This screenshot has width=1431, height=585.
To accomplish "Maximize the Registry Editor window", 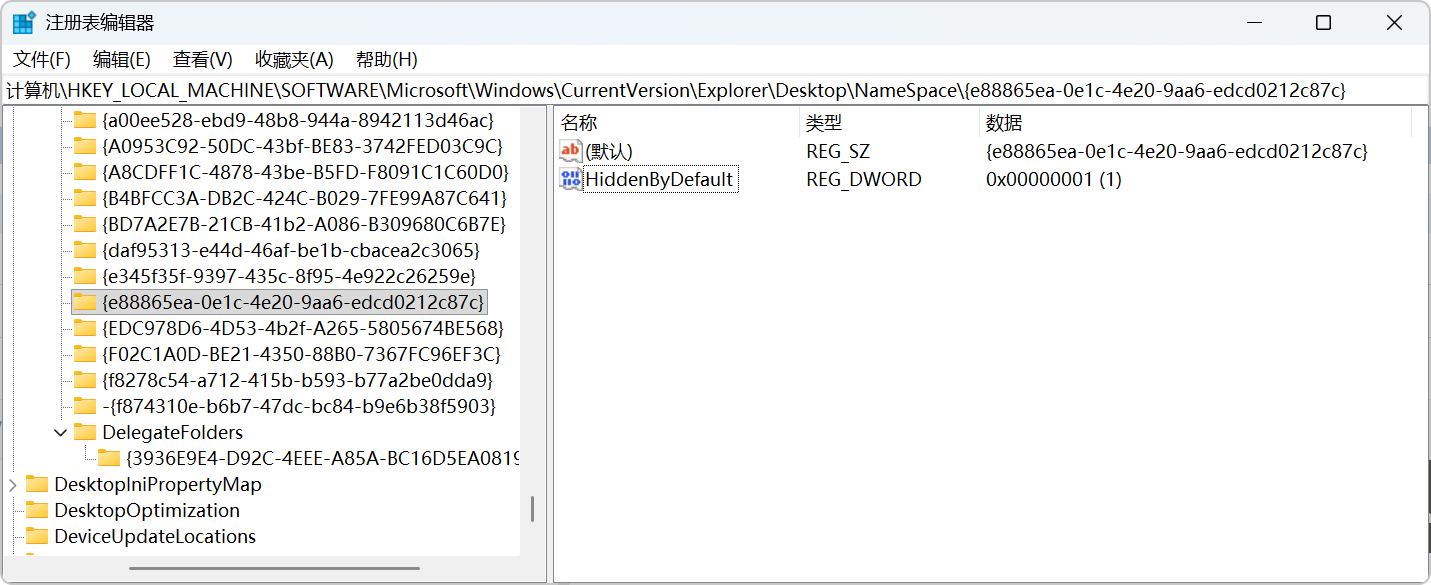I will tap(1323, 22).
